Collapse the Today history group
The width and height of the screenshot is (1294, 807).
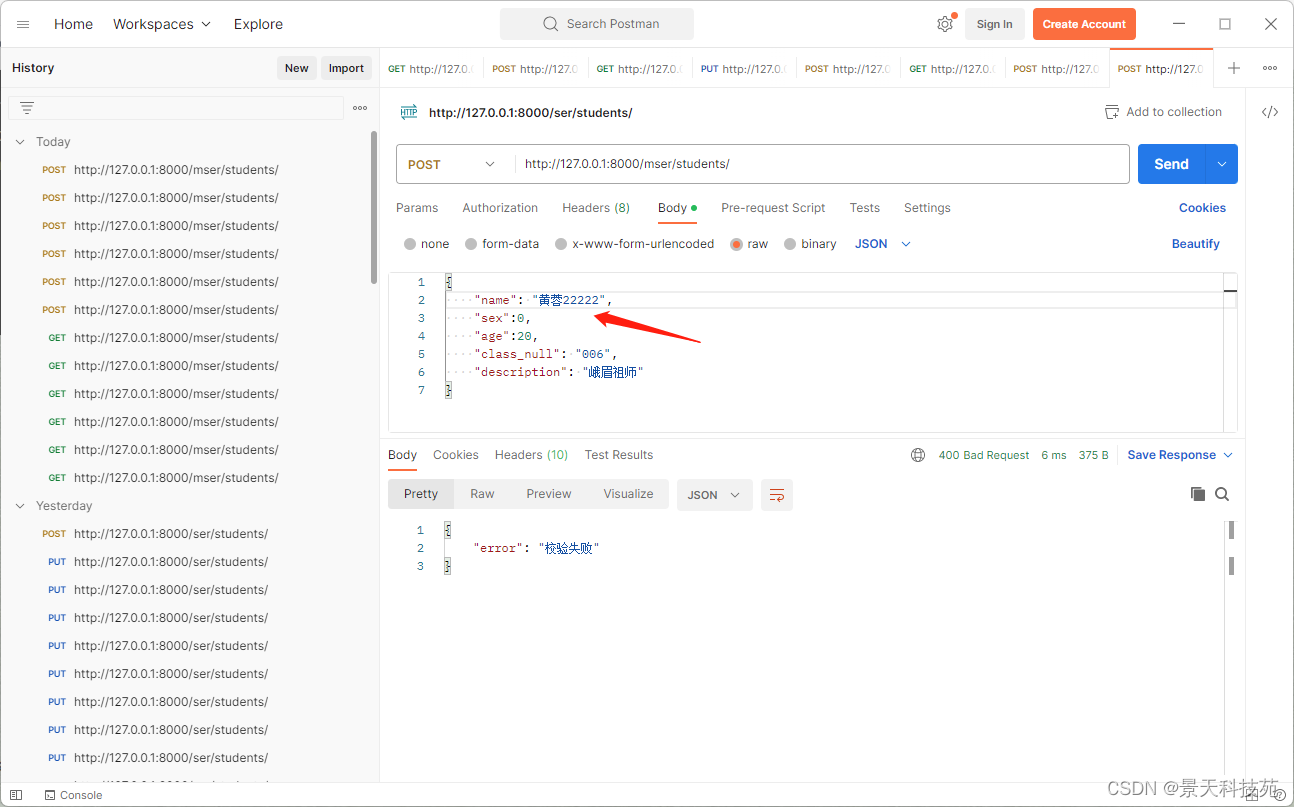coord(20,142)
